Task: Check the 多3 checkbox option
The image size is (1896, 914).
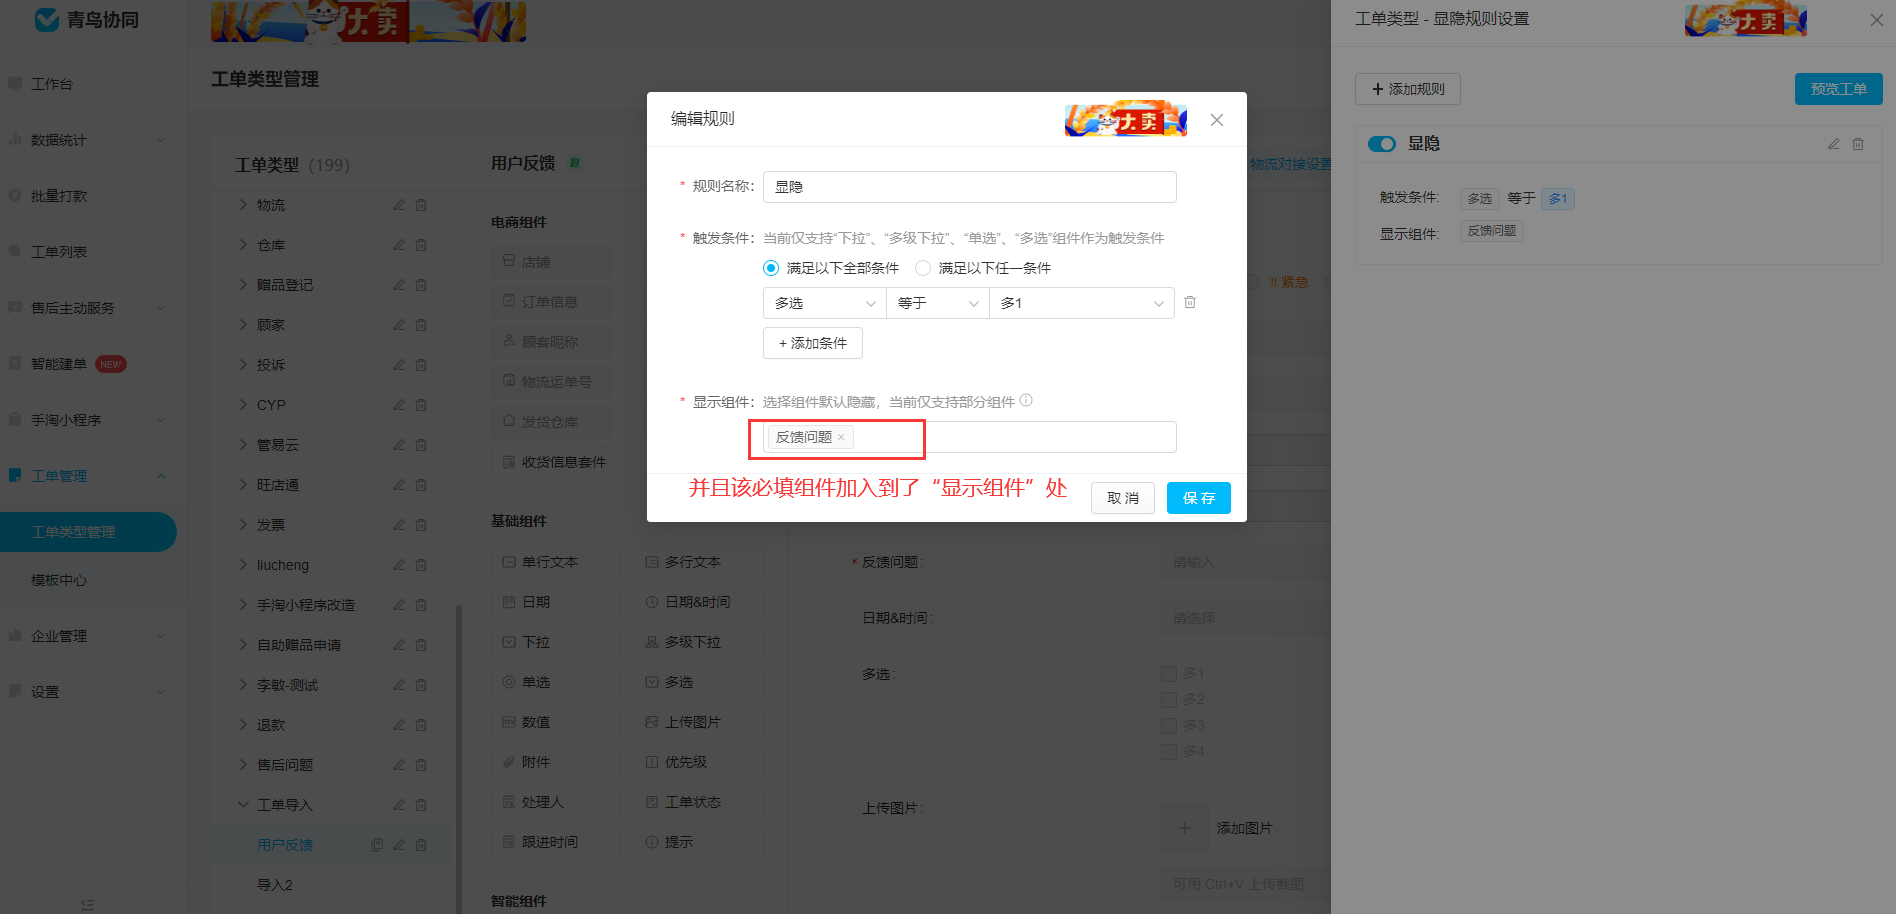Action: tap(1168, 725)
